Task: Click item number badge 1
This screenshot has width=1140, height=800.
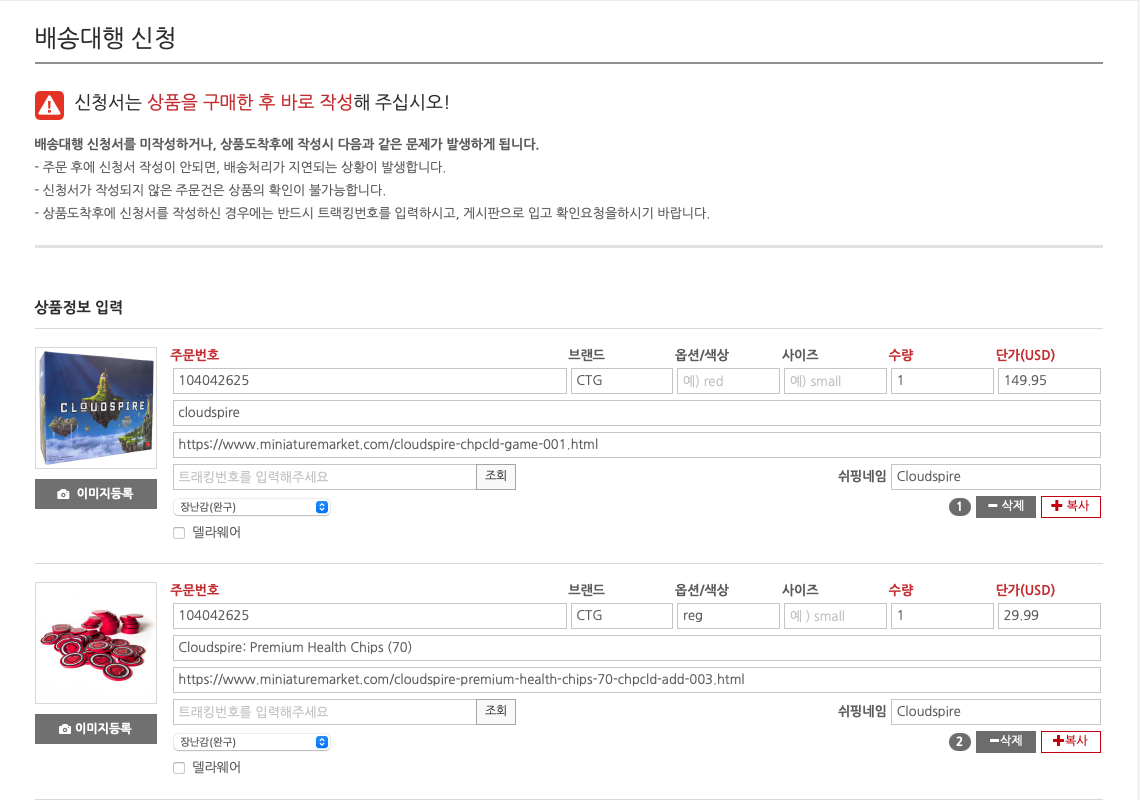Action: 960,507
